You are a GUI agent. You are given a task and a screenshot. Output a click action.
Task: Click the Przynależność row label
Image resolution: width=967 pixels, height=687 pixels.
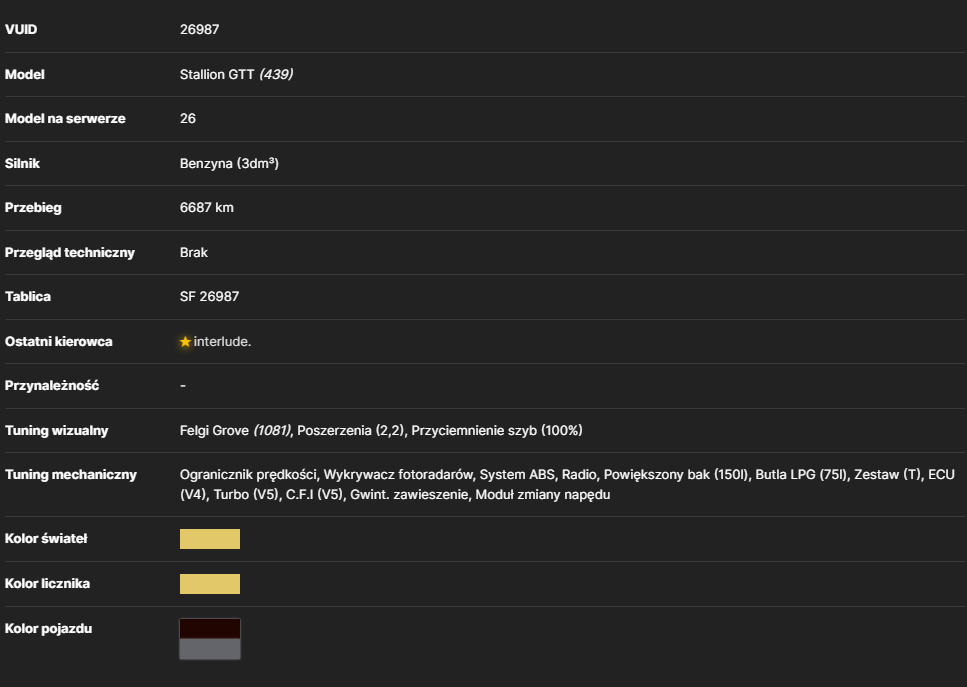(x=52, y=385)
